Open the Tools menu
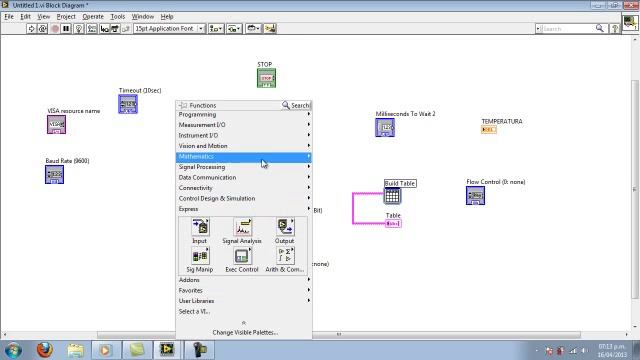 coord(118,17)
